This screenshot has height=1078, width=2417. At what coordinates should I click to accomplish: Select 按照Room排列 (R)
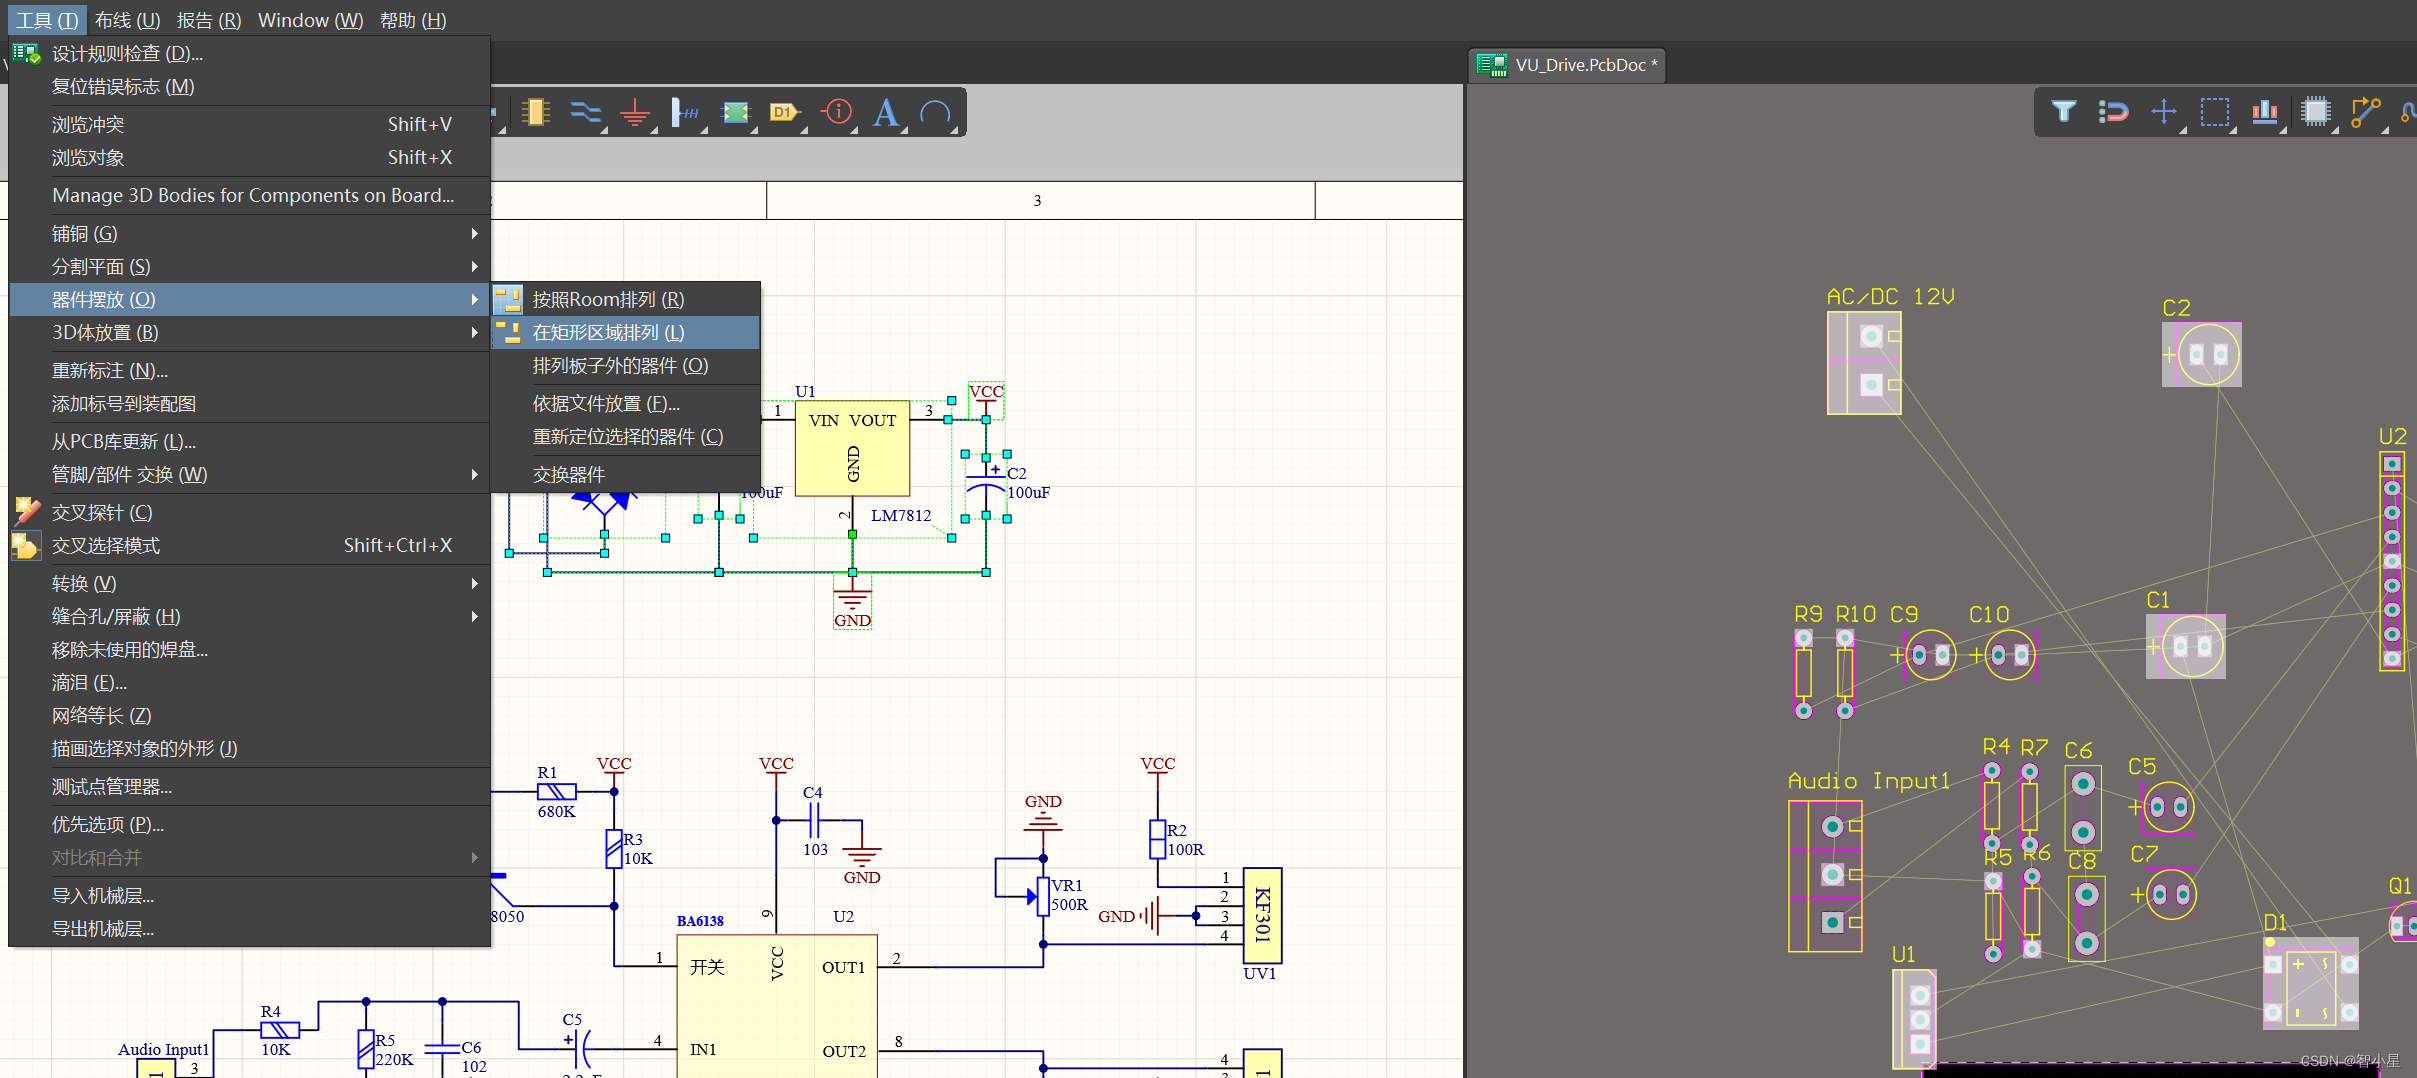click(x=626, y=299)
